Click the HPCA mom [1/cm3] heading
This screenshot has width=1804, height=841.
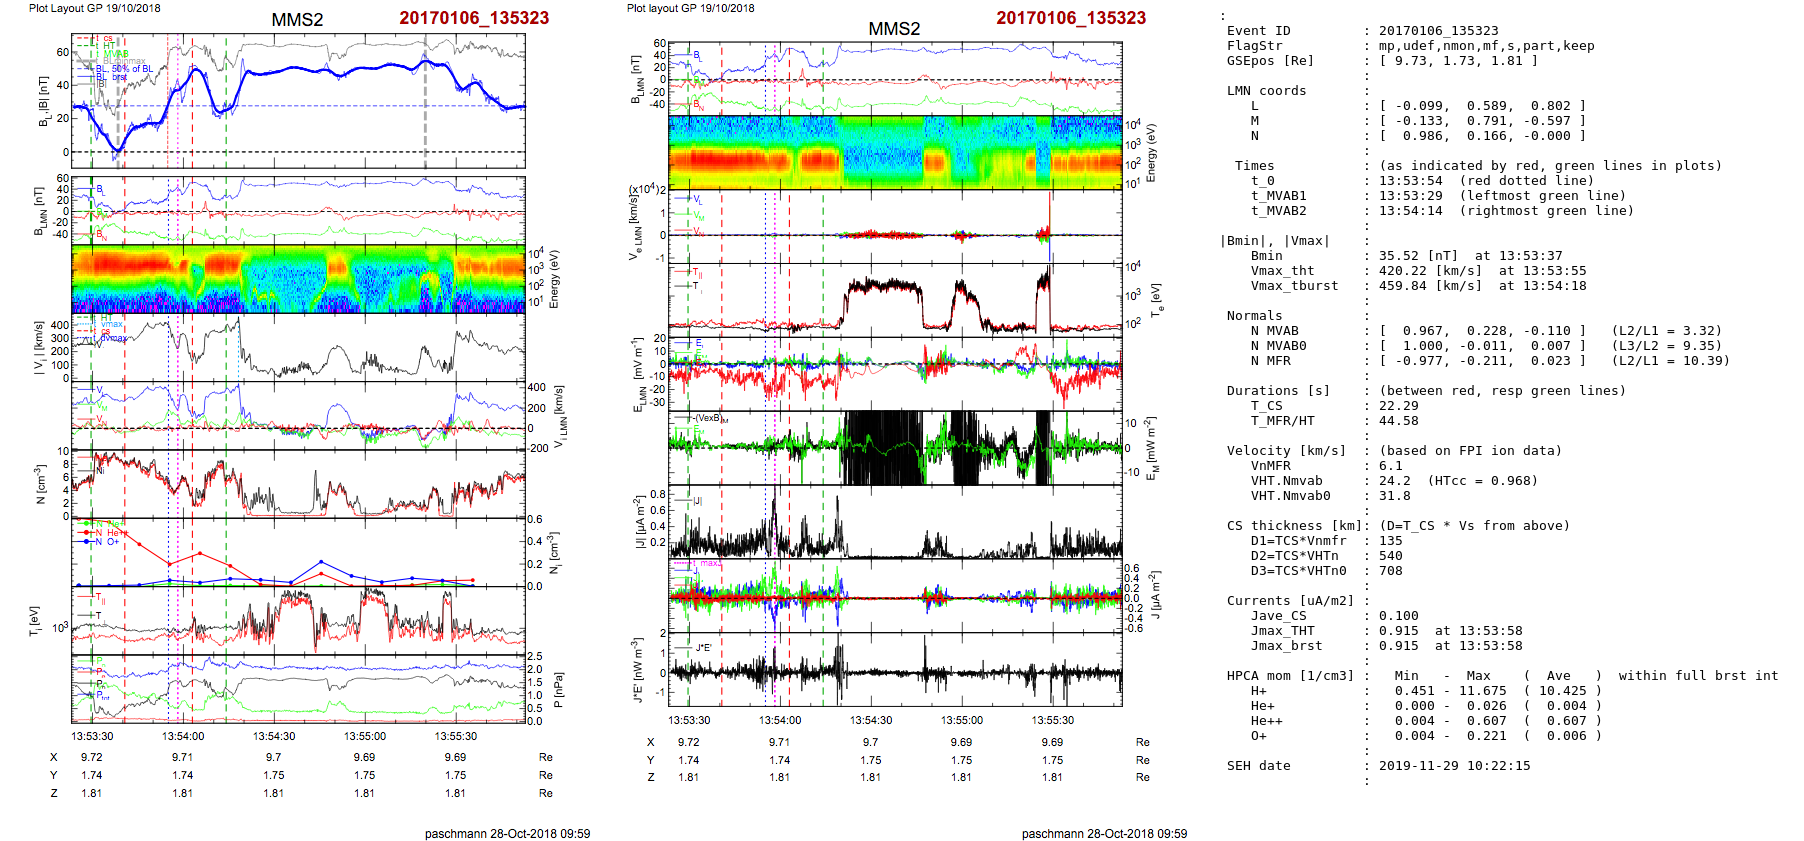tap(1290, 676)
